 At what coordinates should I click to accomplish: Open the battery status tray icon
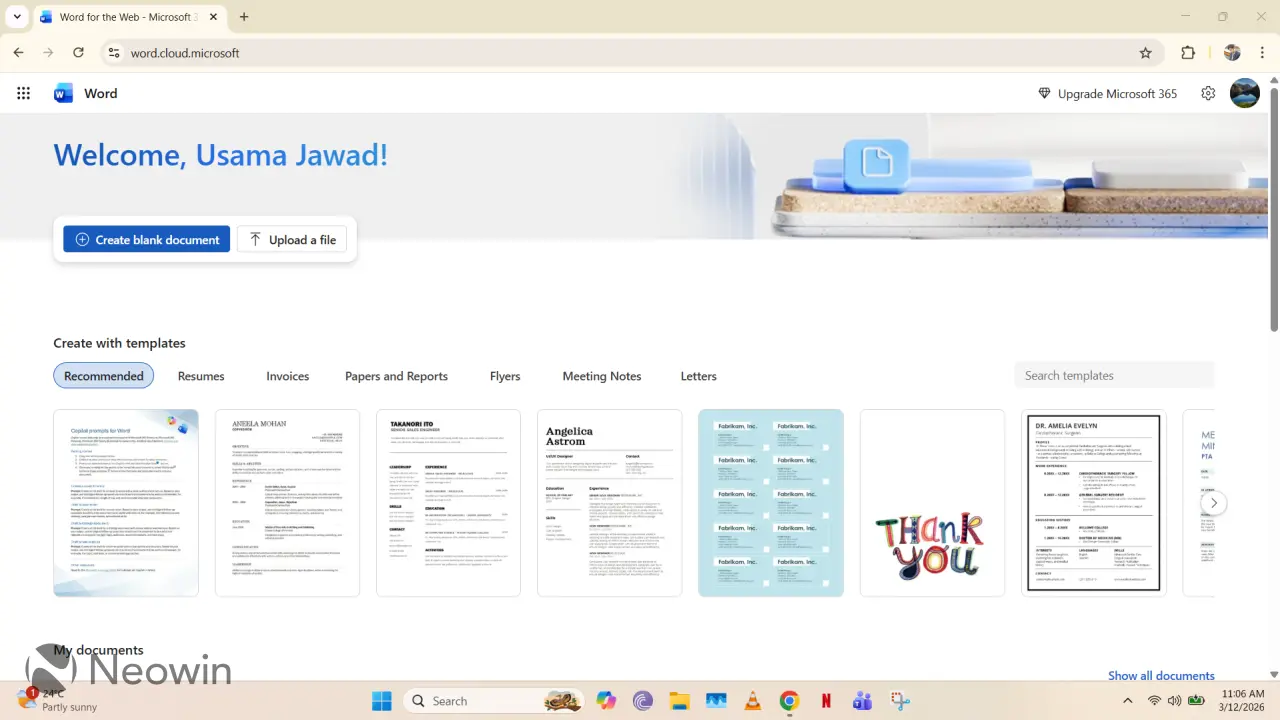(1196, 701)
